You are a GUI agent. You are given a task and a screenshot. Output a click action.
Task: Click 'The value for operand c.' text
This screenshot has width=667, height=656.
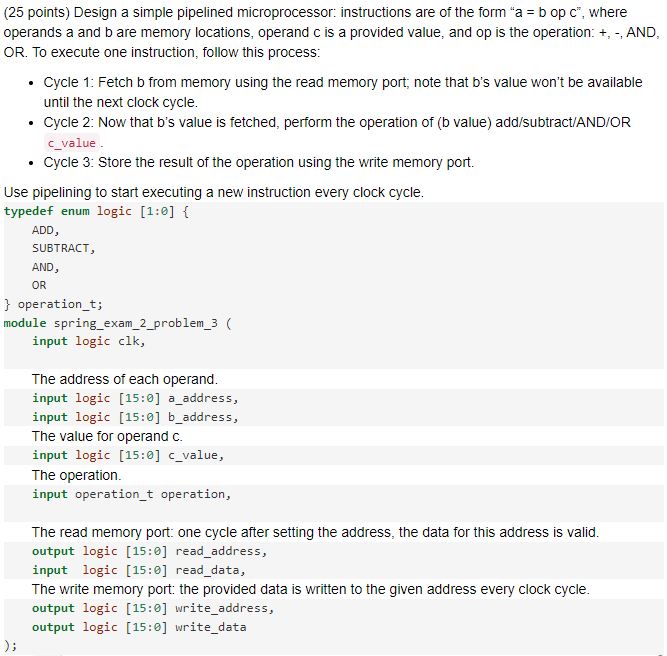107,436
